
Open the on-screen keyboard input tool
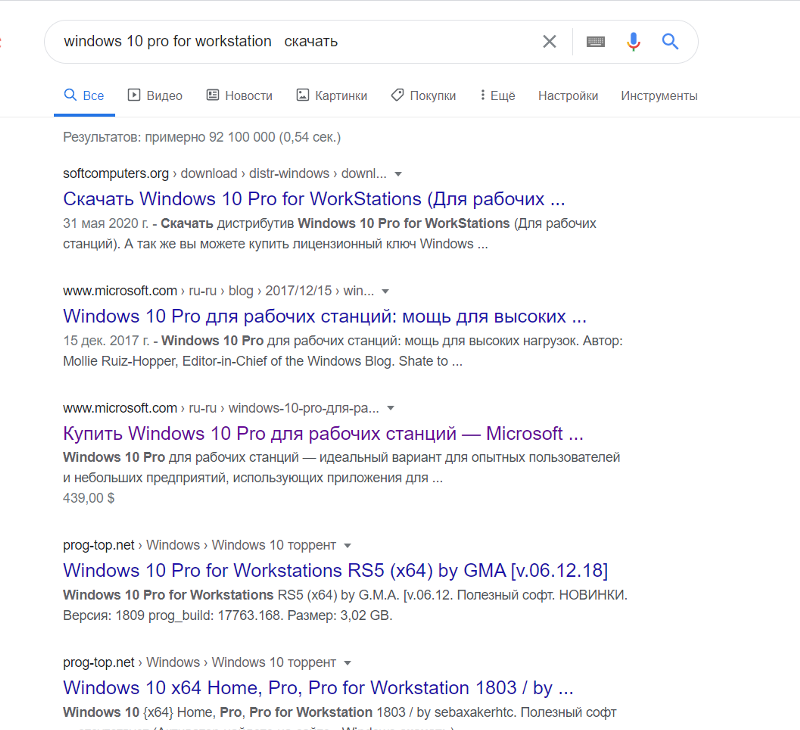[595, 41]
